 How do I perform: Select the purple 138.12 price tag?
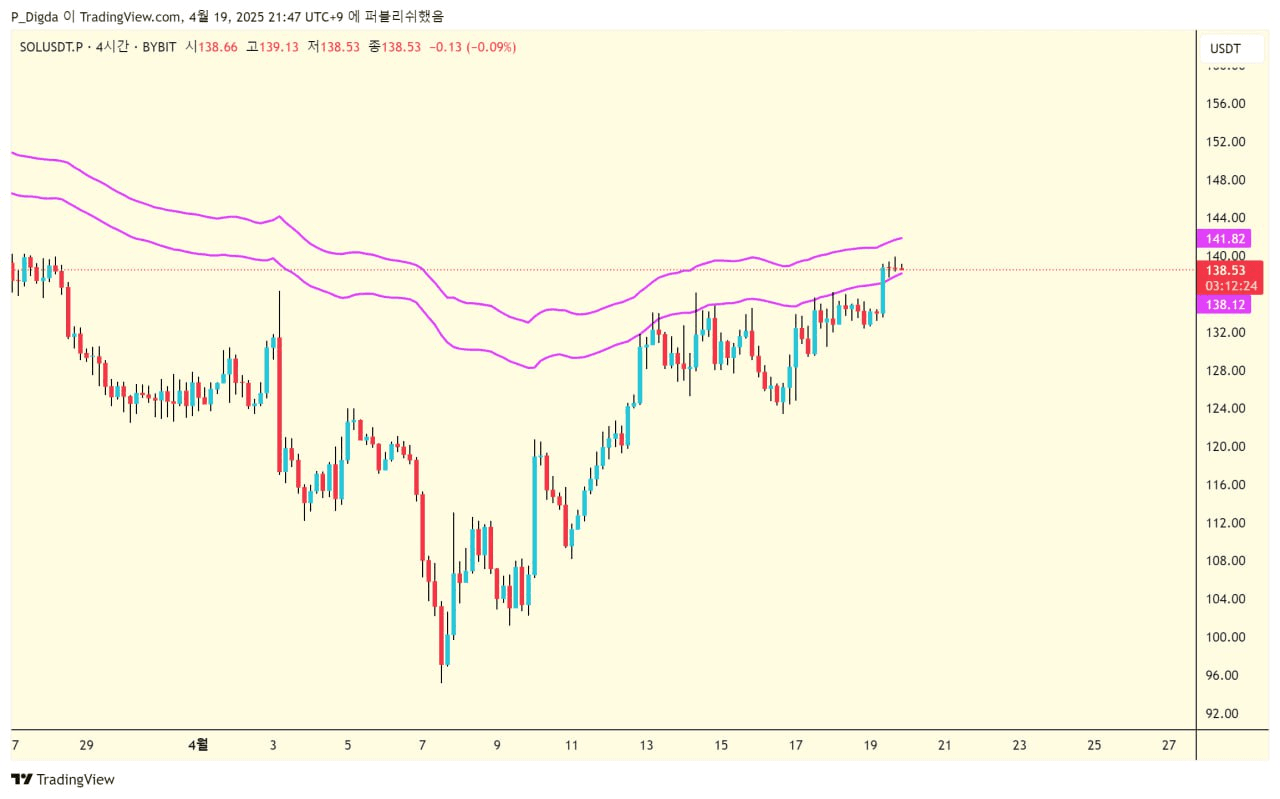pyautogui.click(x=1225, y=304)
